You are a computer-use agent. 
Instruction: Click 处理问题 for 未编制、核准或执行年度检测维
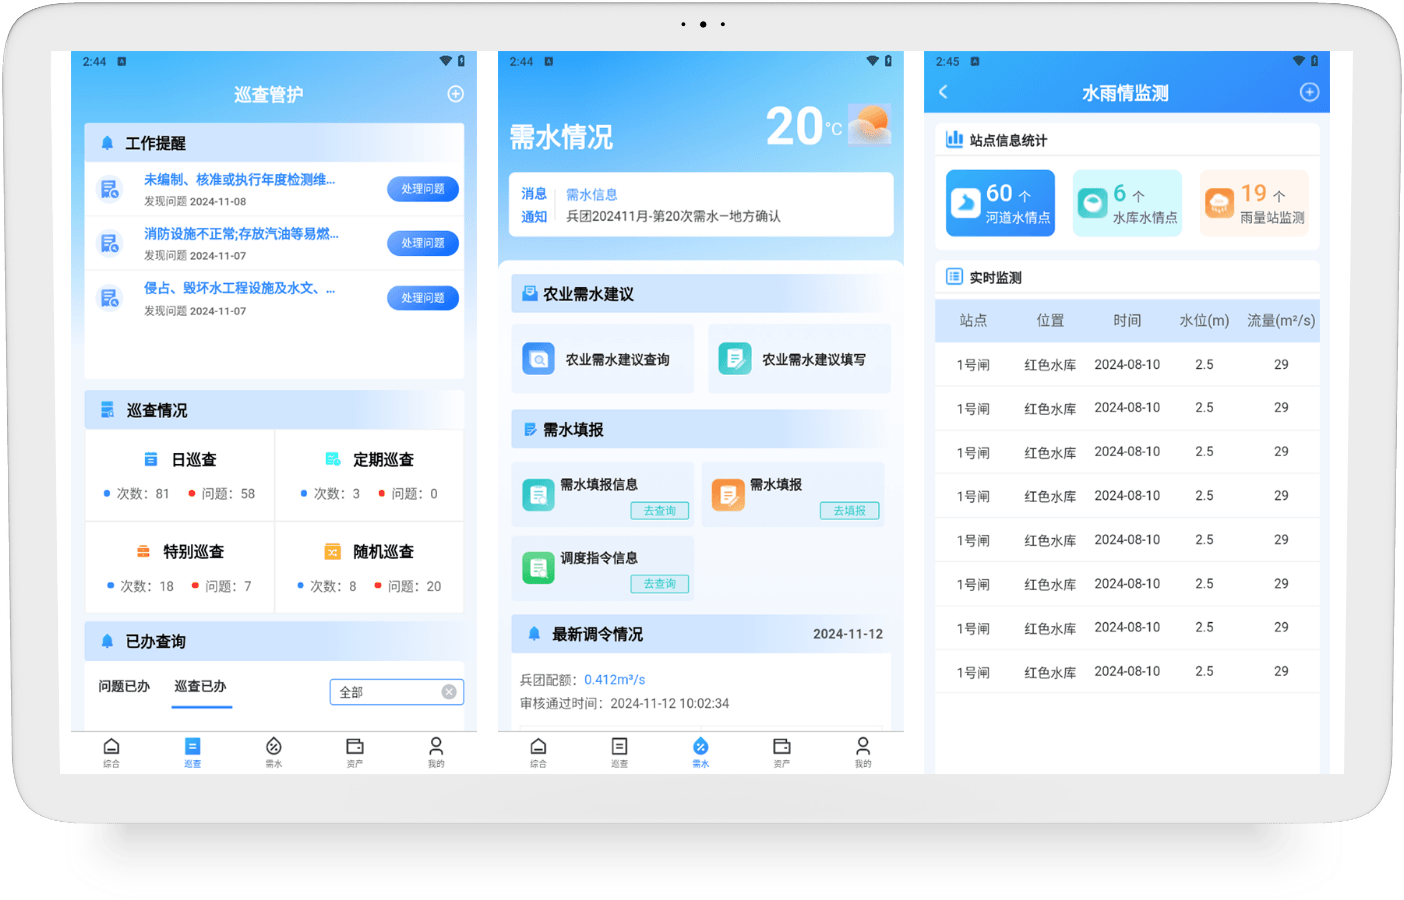(x=423, y=189)
